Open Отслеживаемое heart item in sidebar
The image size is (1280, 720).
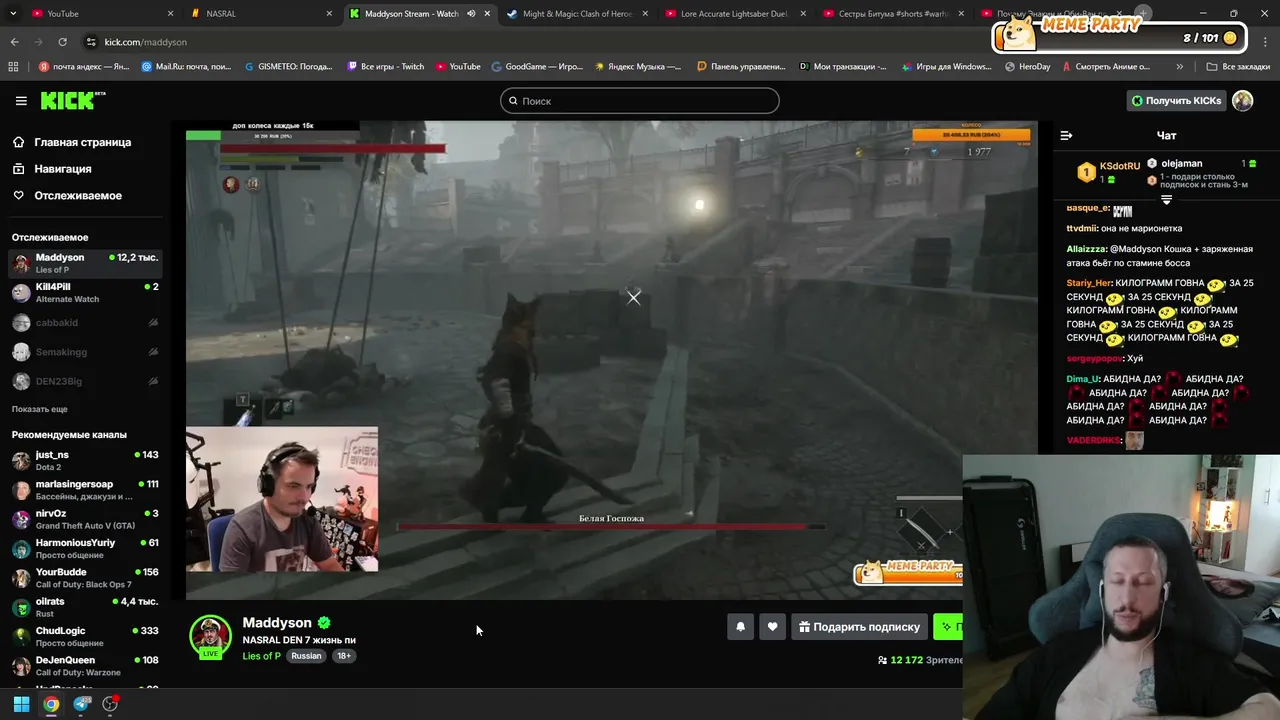pyautogui.click(x=77, y=195)
